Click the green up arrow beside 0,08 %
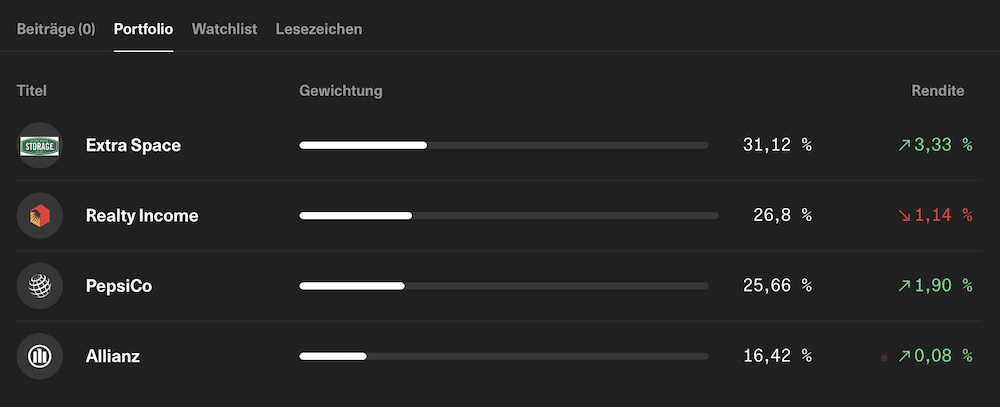The width and height of the screenshot is (1000, 407). 904,356
